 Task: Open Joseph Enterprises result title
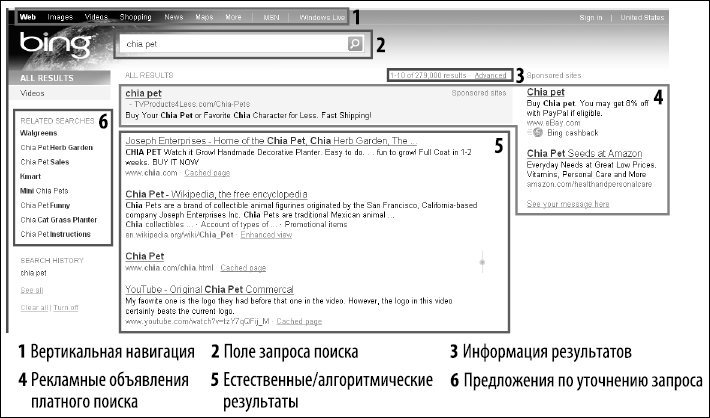tap(271, 140)
